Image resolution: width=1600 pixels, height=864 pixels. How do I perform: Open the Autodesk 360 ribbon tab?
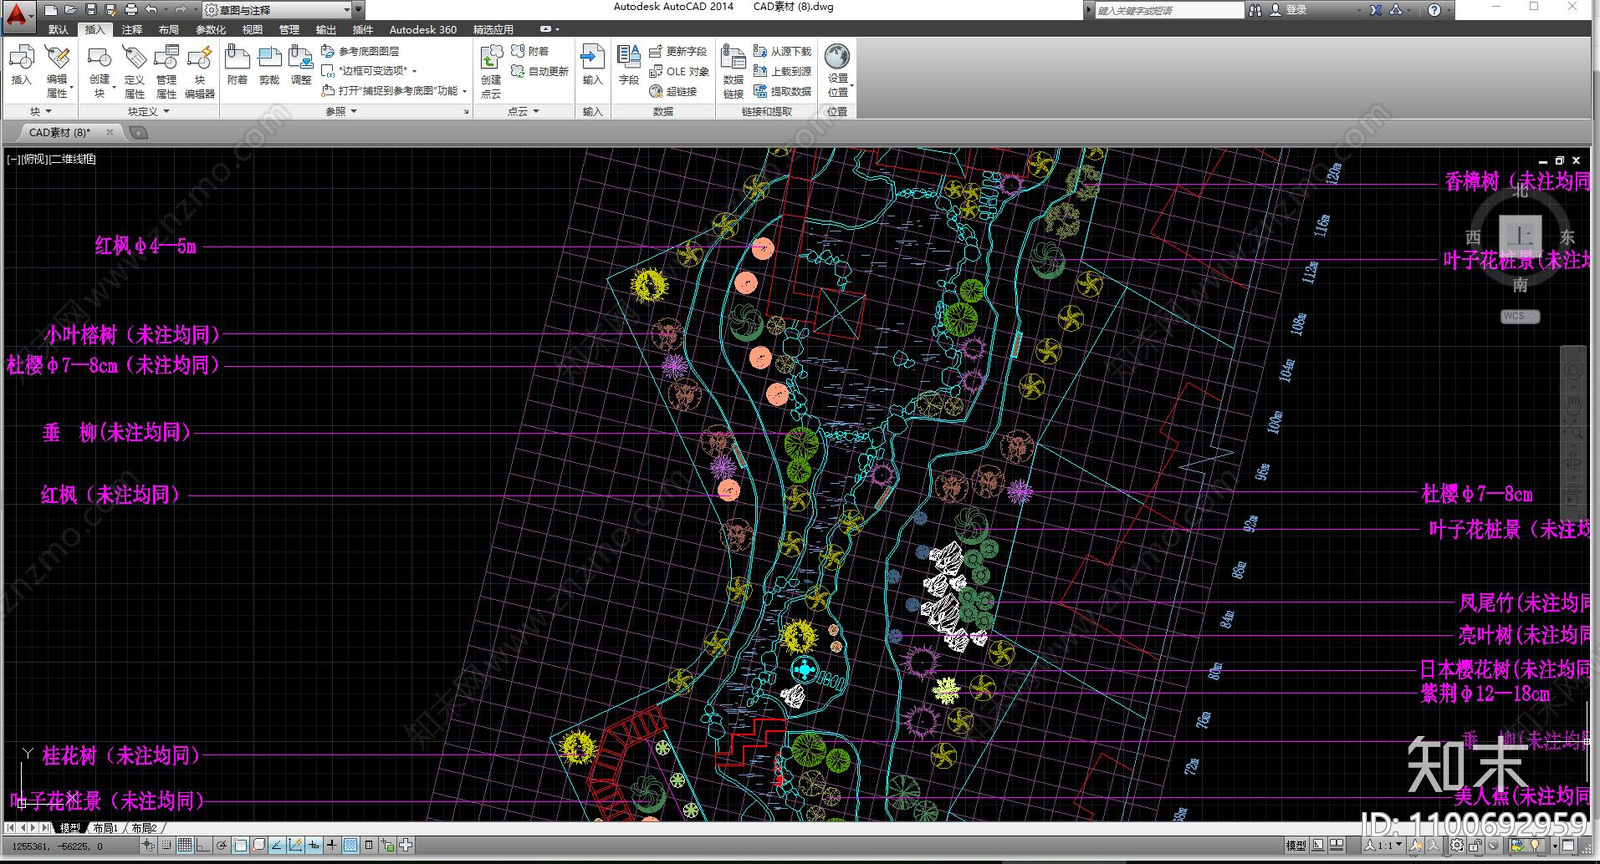(423, 30)
